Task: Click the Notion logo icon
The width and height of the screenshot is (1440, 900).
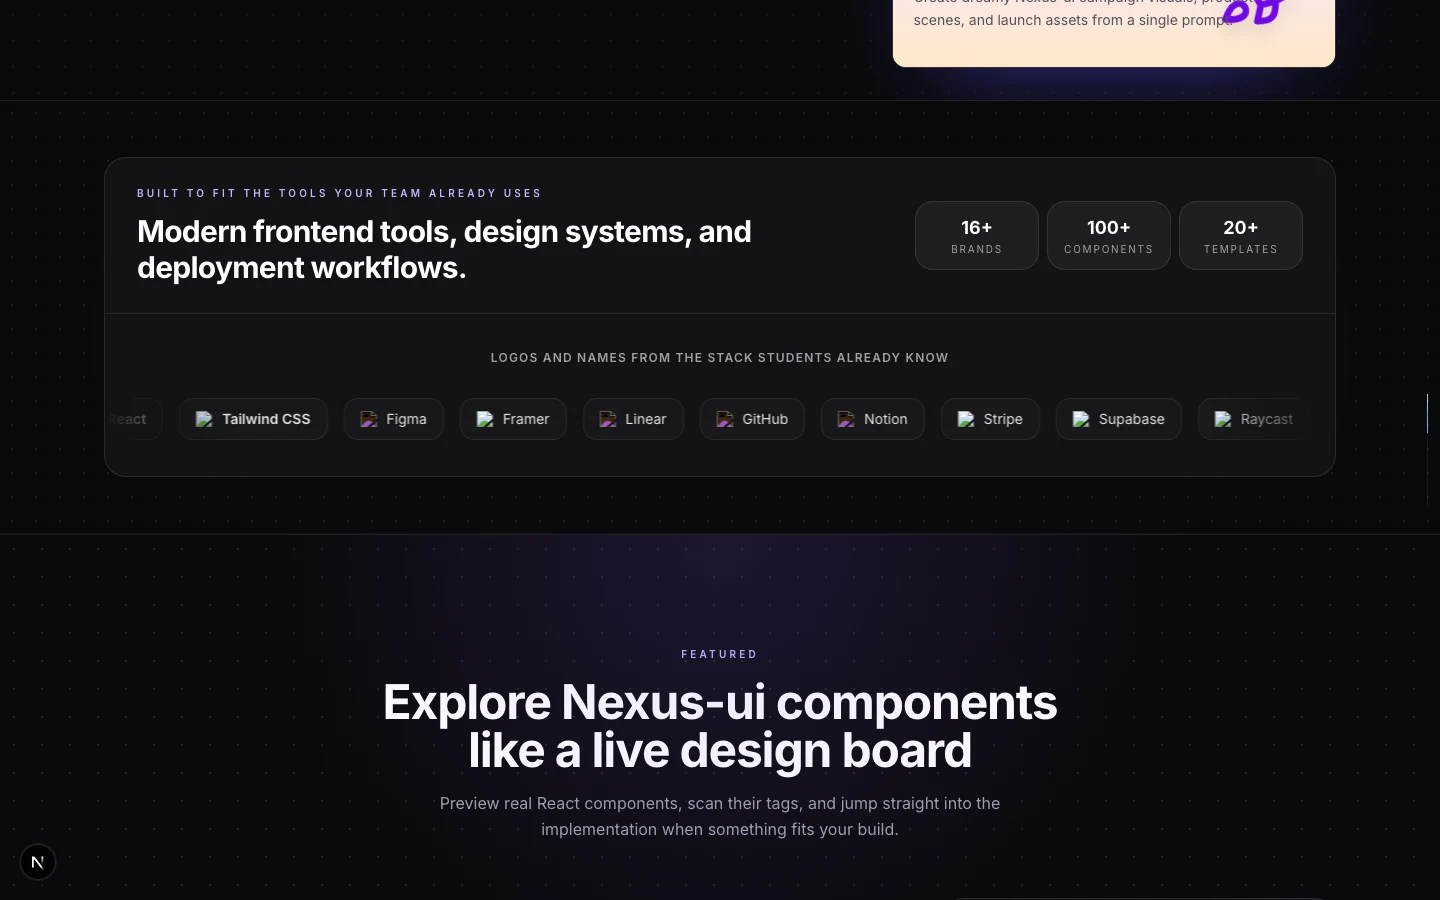Action: pos(846,419)
